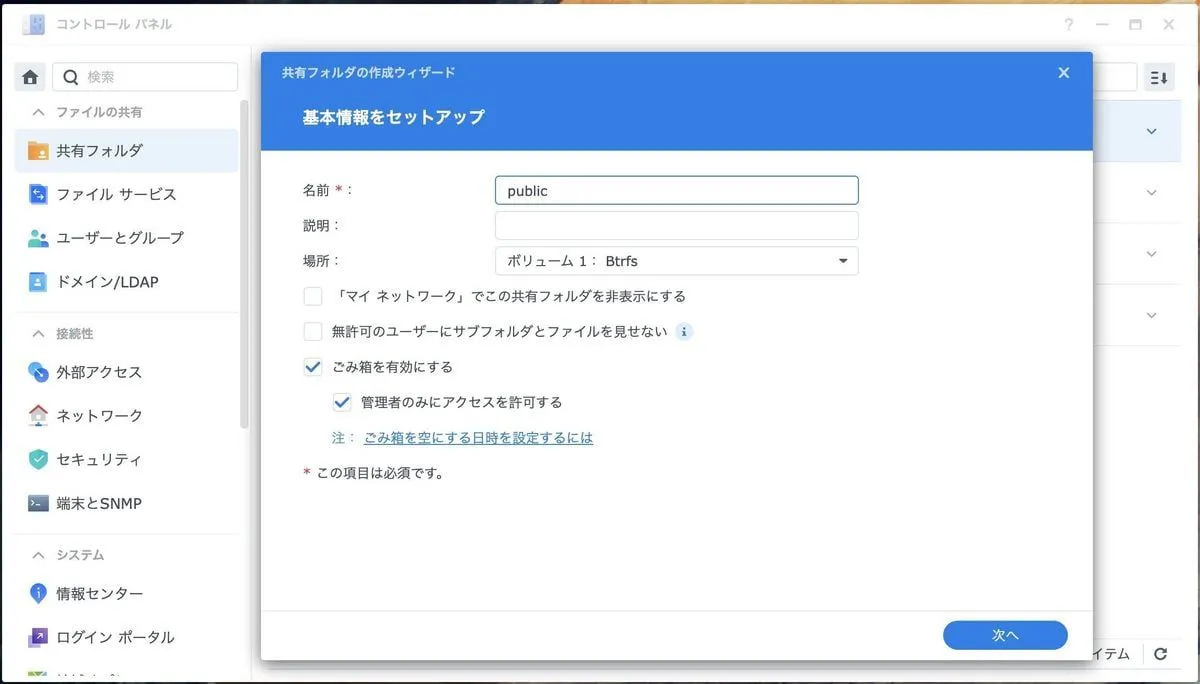
Task: Open Domain/LDAP sidebar icon
Action: coord(38,282)
